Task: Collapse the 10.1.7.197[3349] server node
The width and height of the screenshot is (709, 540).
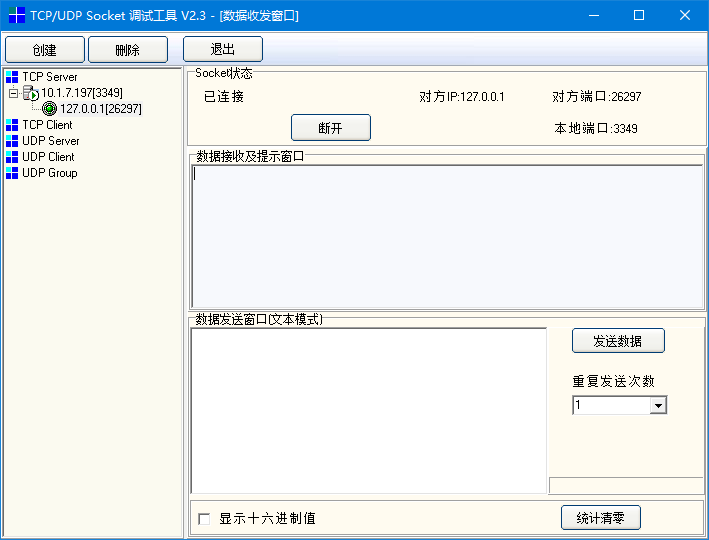Action: tap(14, 94)
